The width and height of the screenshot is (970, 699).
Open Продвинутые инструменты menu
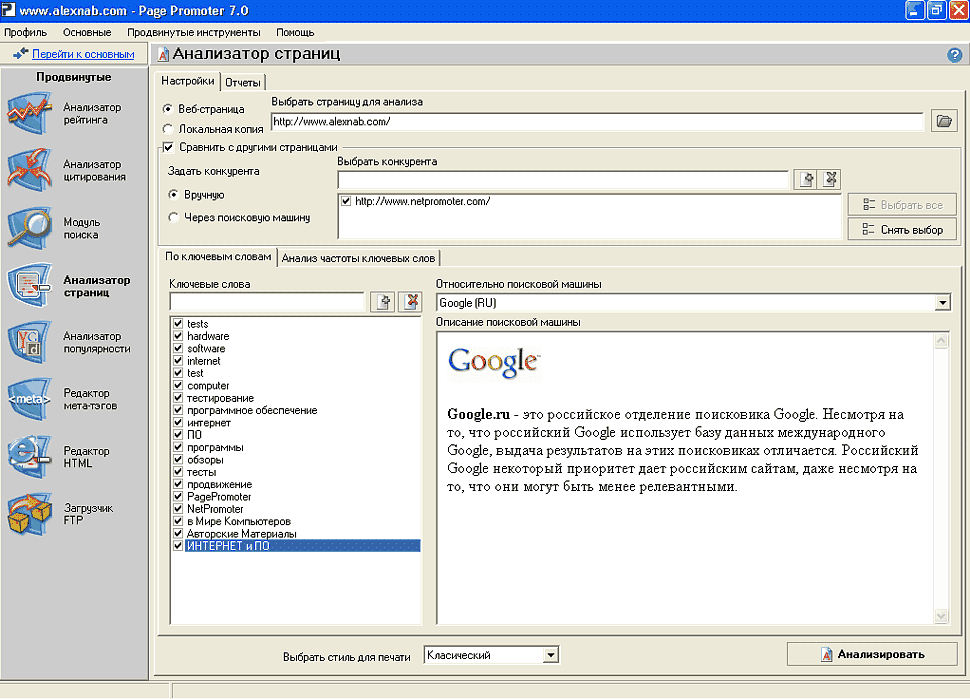(x=194, y=32)
